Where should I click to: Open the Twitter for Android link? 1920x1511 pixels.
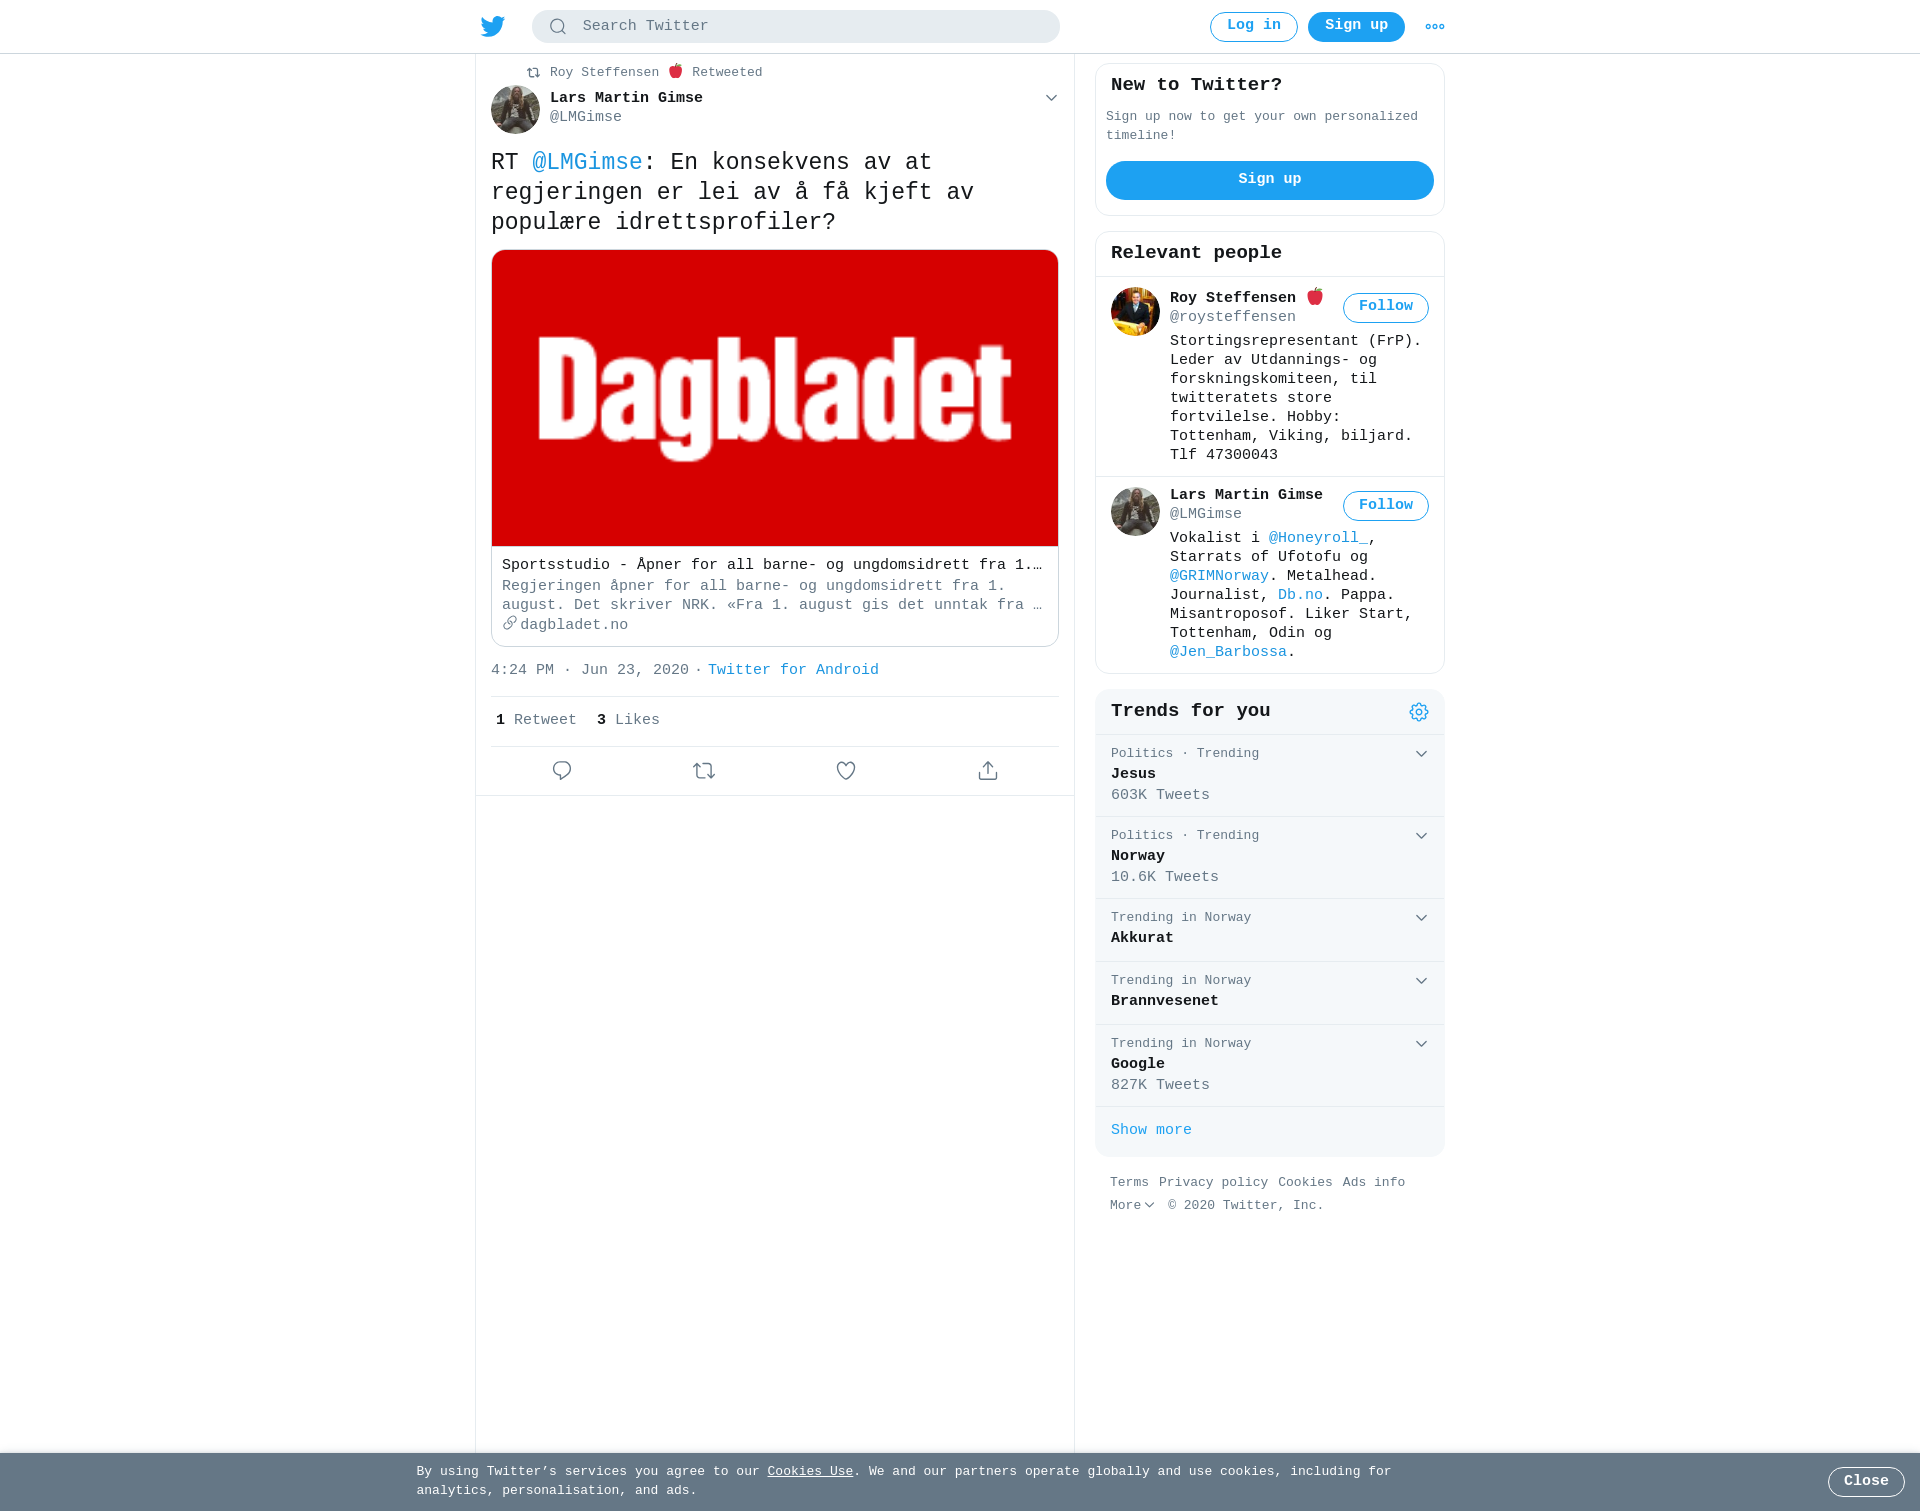coord(793,670)
